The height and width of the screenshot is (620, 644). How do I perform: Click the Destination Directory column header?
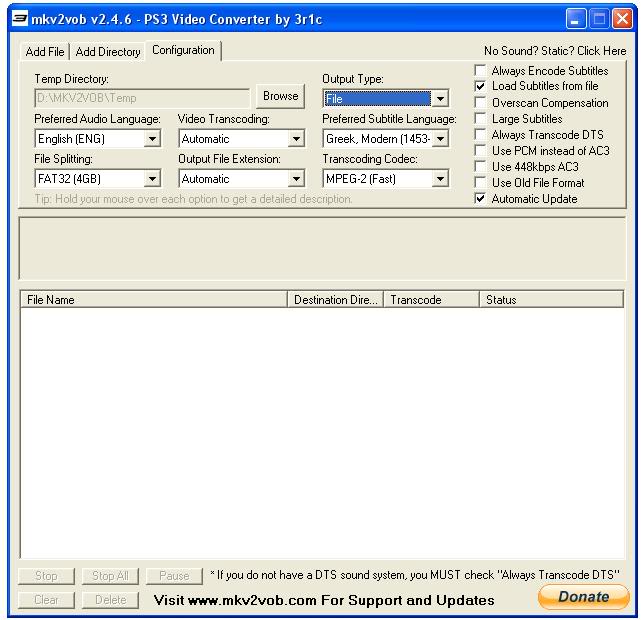(x=336, y=299)
